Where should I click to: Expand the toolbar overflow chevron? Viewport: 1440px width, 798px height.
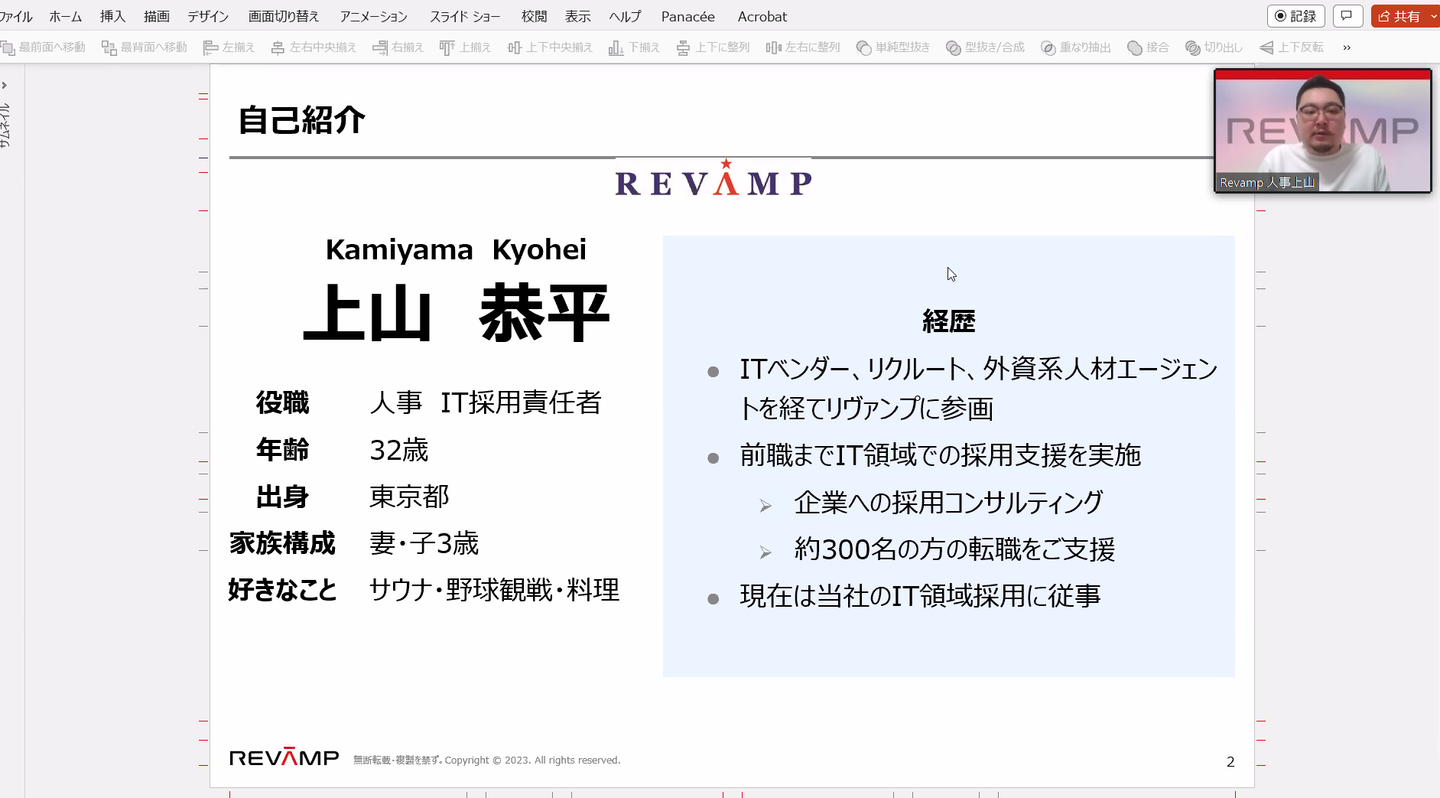[1347, 47]
